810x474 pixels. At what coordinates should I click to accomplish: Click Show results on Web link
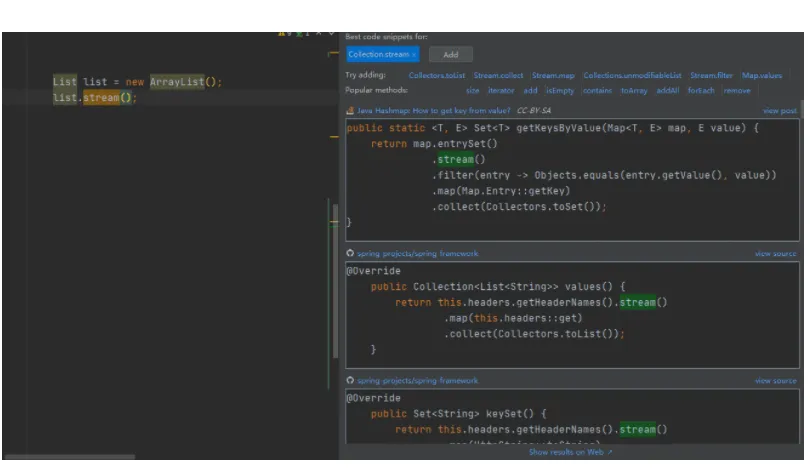pyautogui.click(x=570, y=452)
